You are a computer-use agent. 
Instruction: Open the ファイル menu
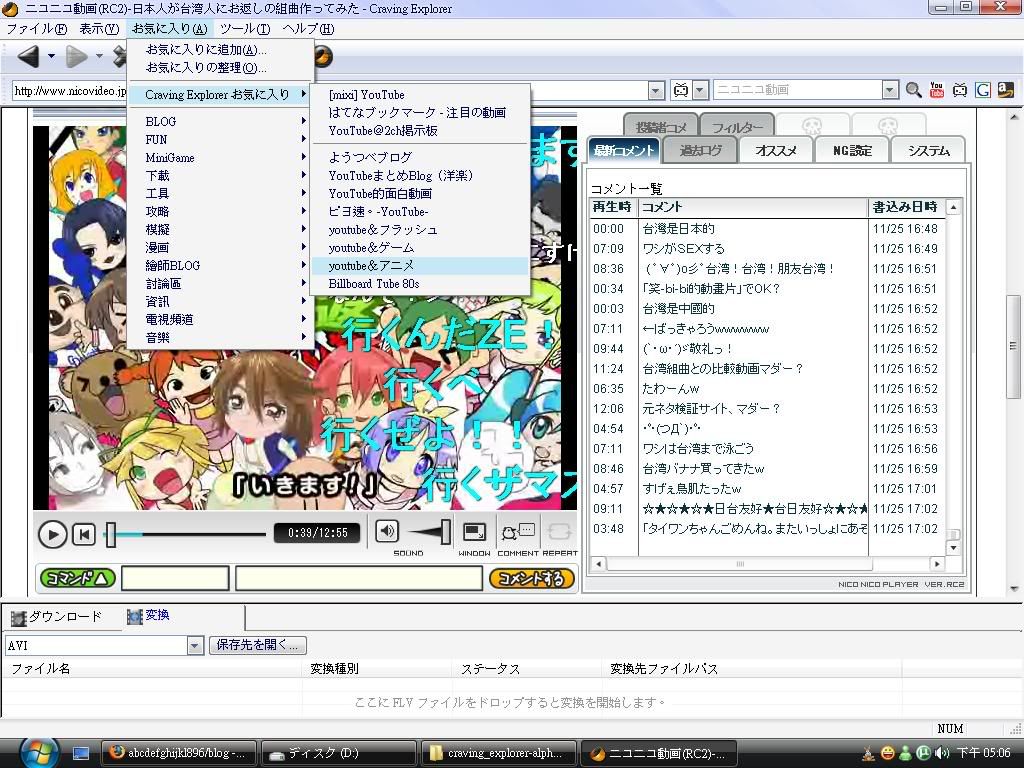(37, 29)
